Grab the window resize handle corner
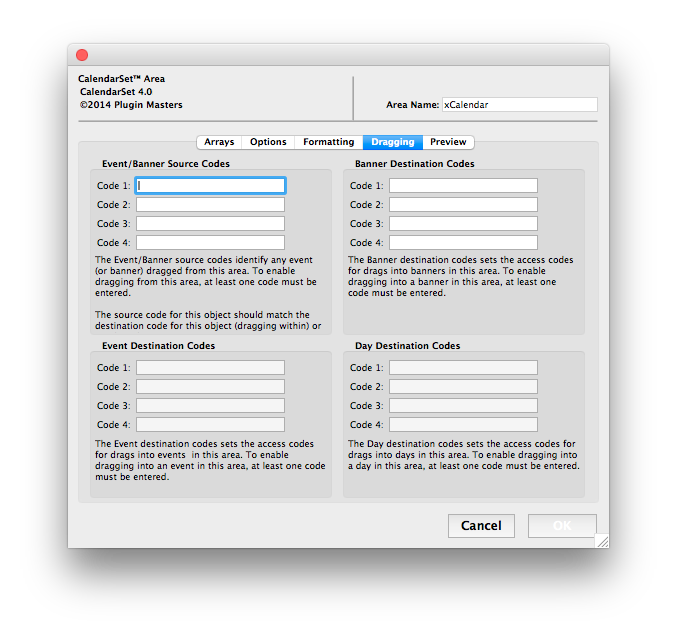Viewport: 677px width, 640px height. pyautogui.click(x=602, y=541)
